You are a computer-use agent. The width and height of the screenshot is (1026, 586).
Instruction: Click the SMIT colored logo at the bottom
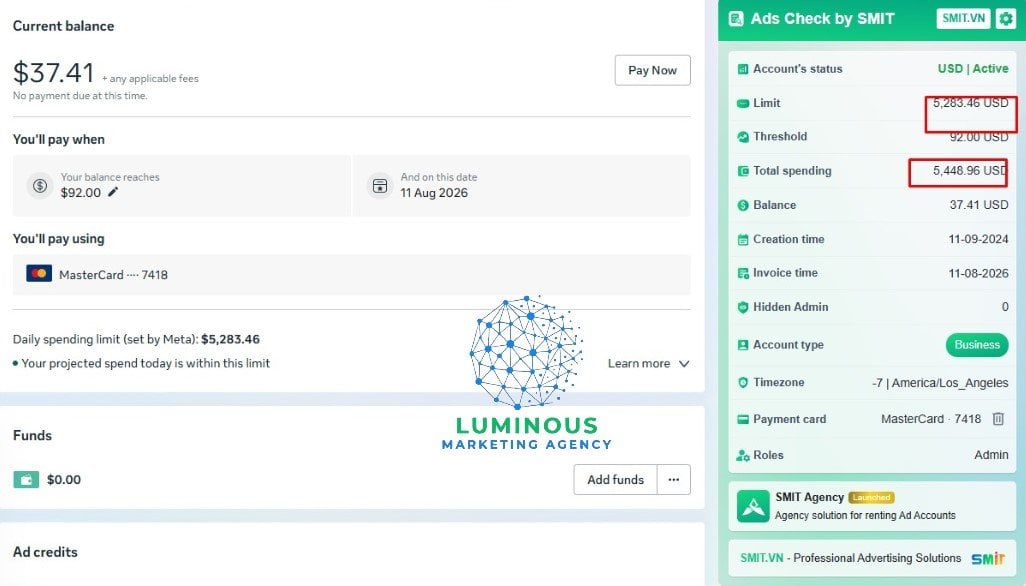tap(988, 558)
